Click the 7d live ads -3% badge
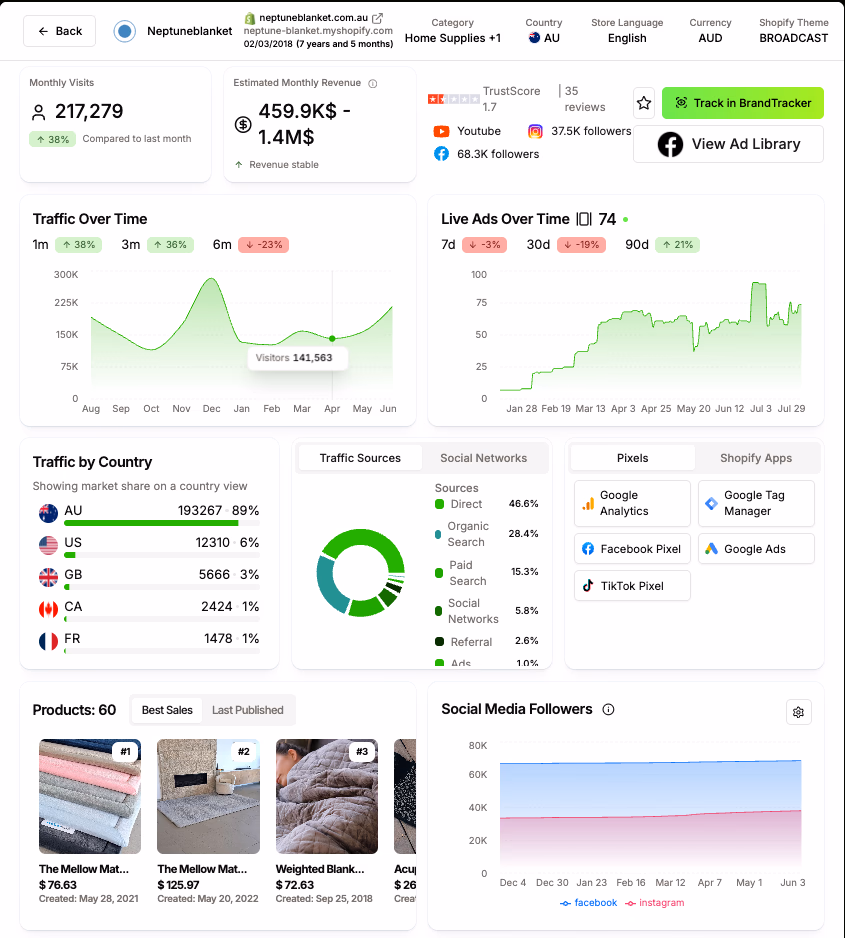Viewport: 845px width, 938px height. (484, 245)
